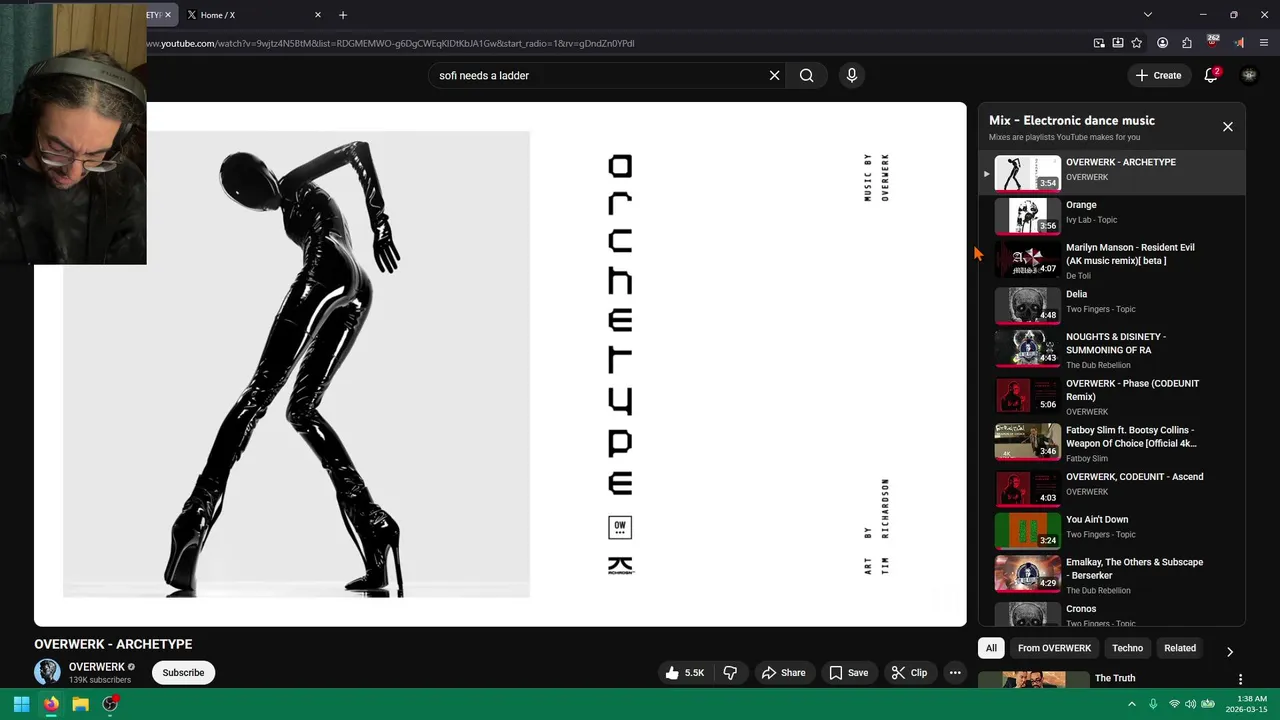
Task: Click the Clip button
Action: click(x=909, y=673)
